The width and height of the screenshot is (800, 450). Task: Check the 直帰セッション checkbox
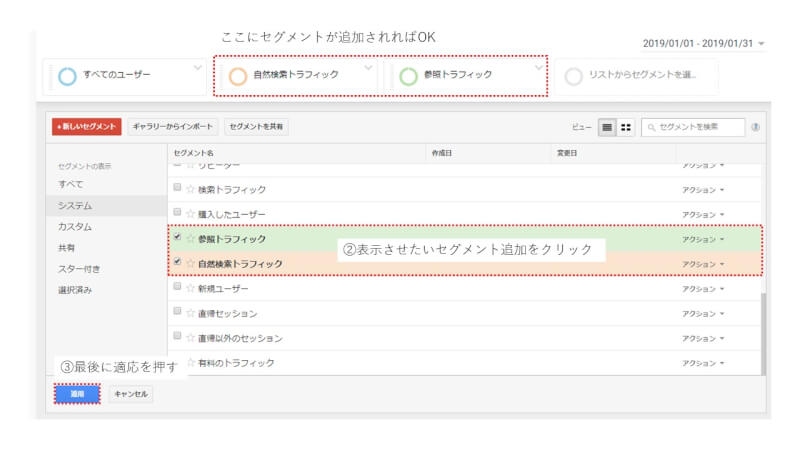coord(177,311)
